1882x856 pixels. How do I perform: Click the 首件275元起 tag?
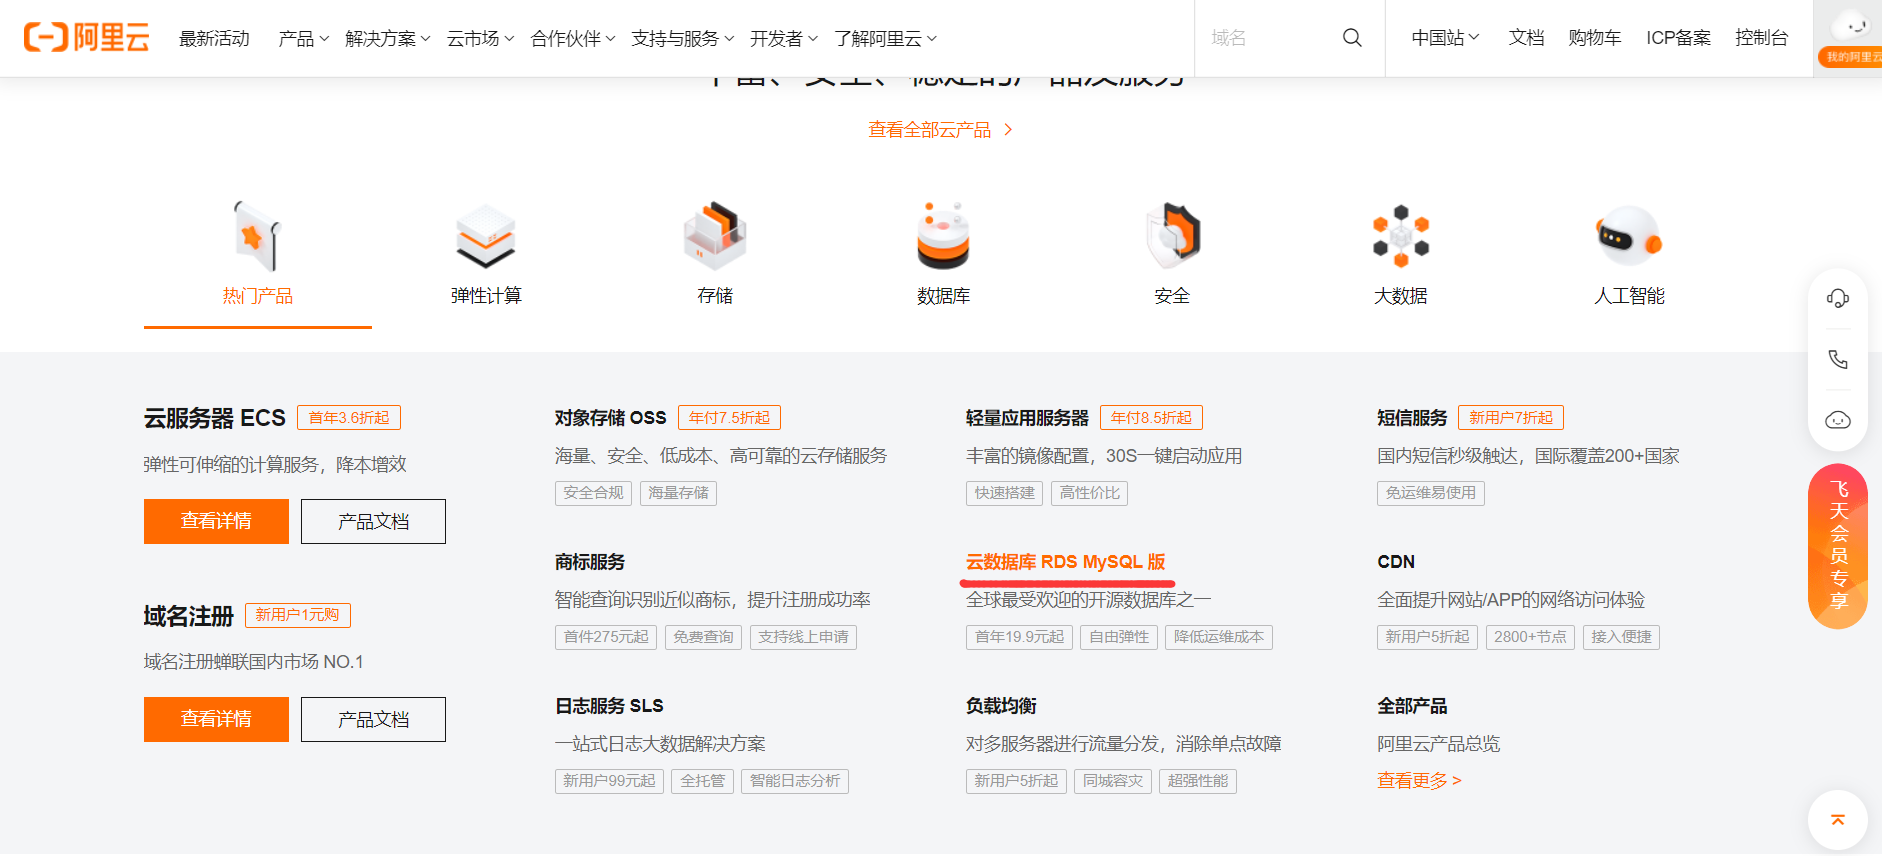coord(606,637)
